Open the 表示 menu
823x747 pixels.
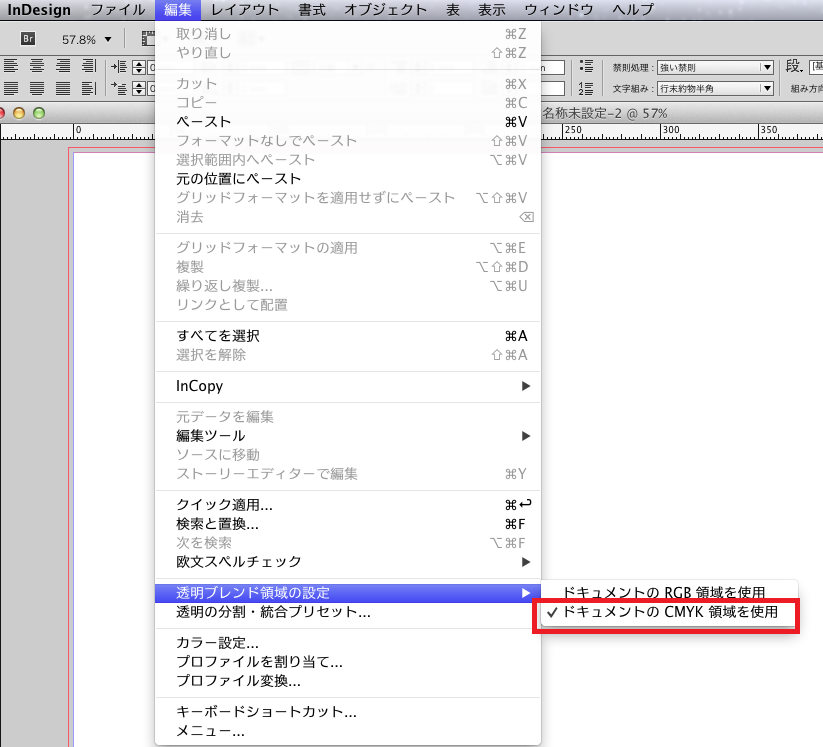[492, 10]
